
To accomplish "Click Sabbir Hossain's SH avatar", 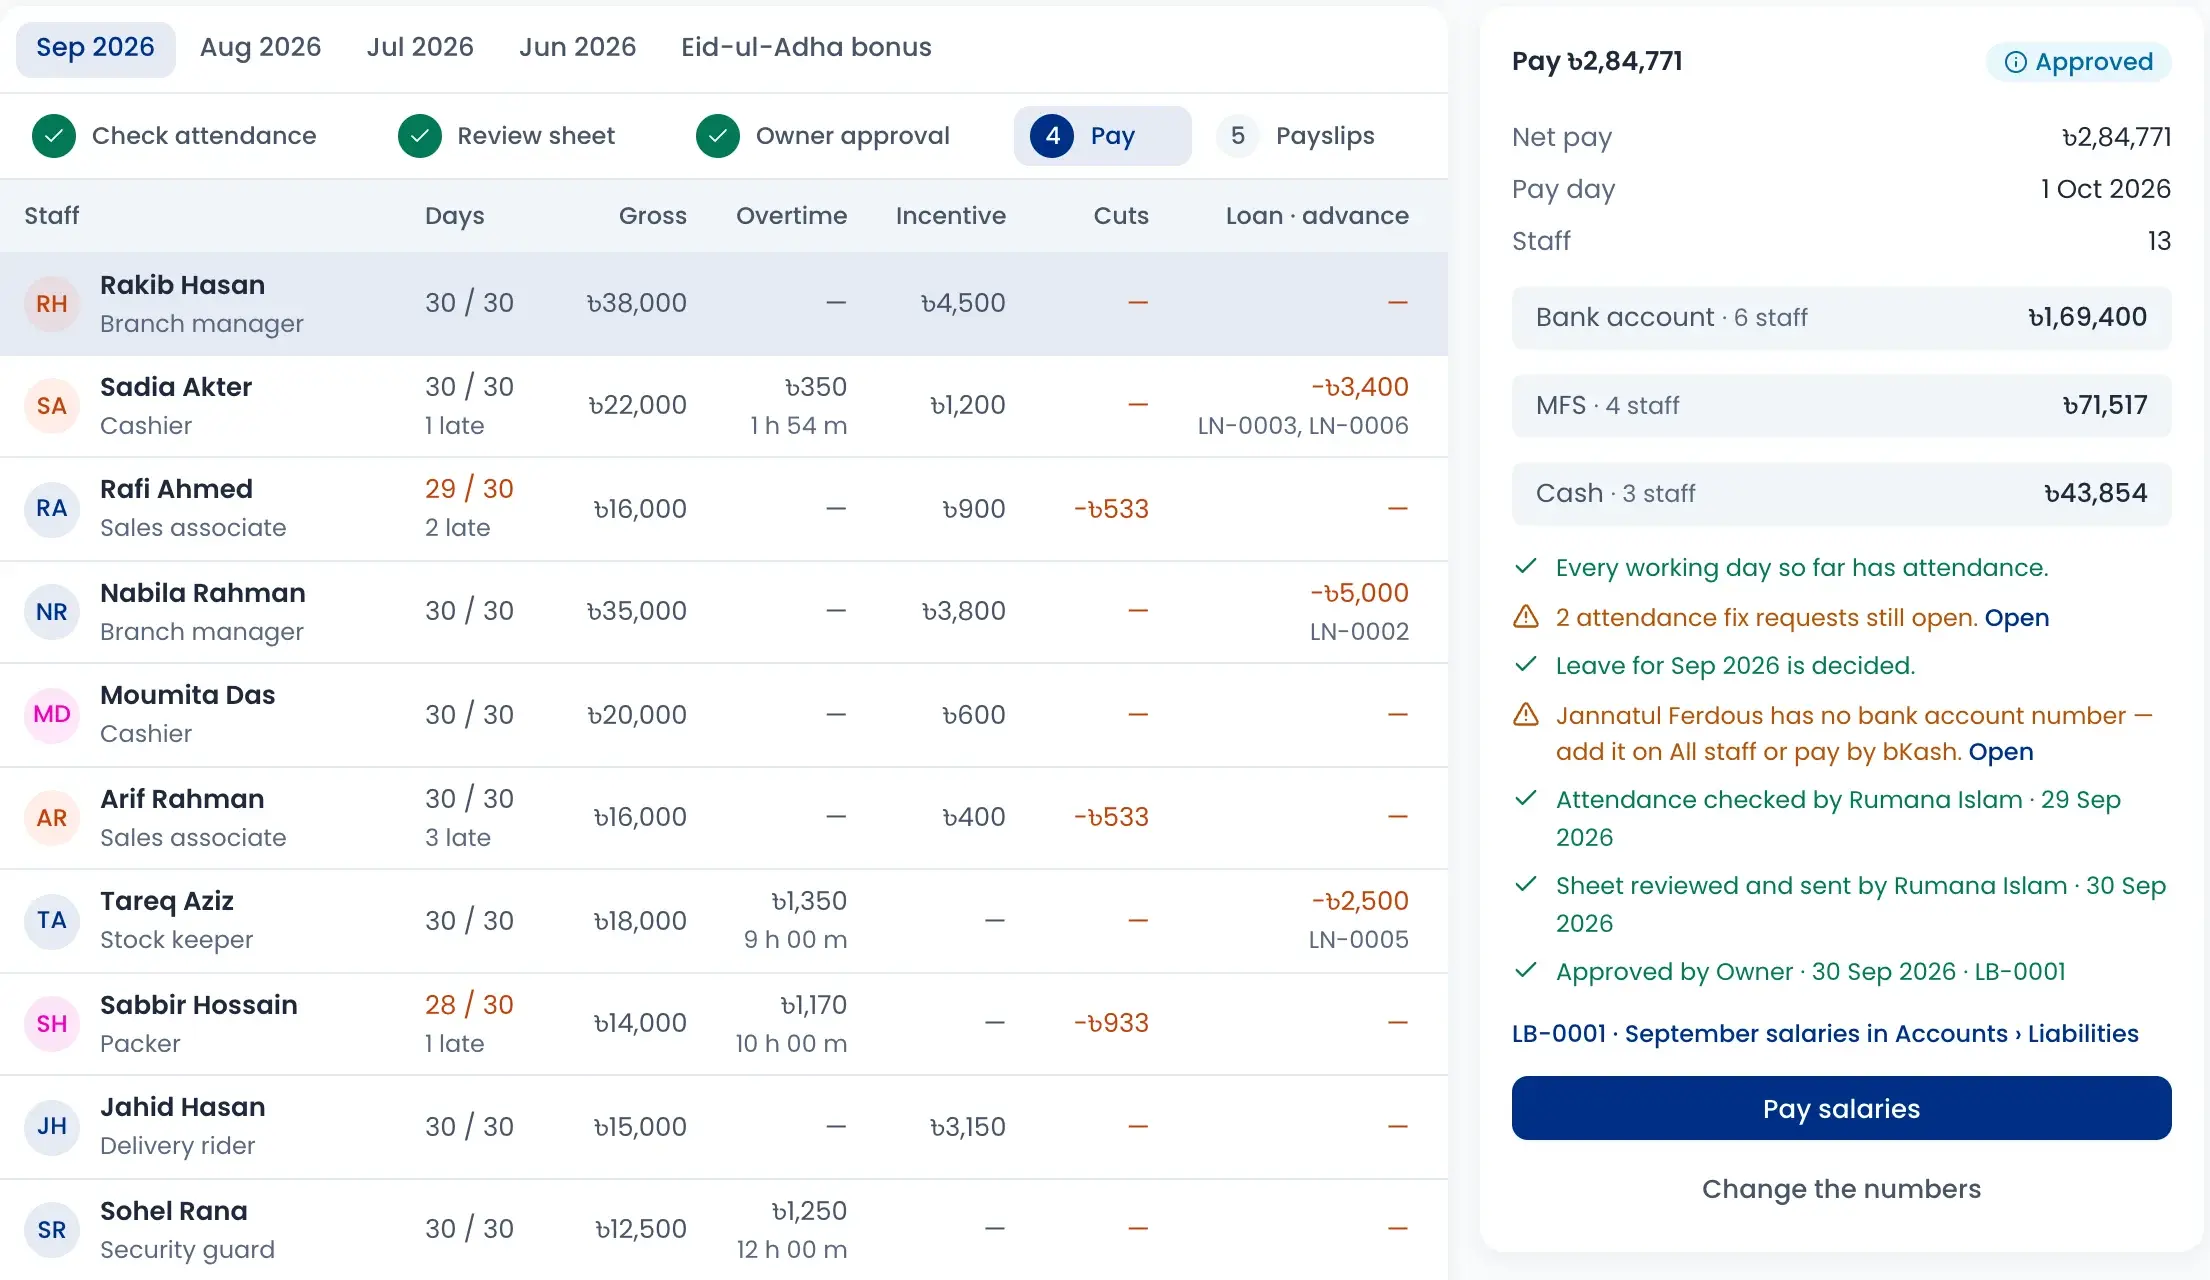I will [52, 1024].
